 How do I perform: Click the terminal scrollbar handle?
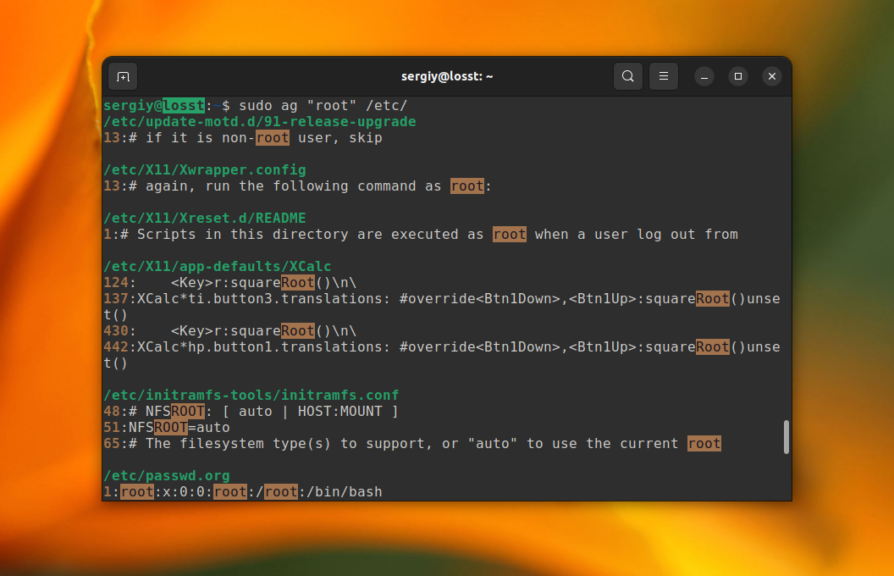pyautogui.click(x=786, y=437)
